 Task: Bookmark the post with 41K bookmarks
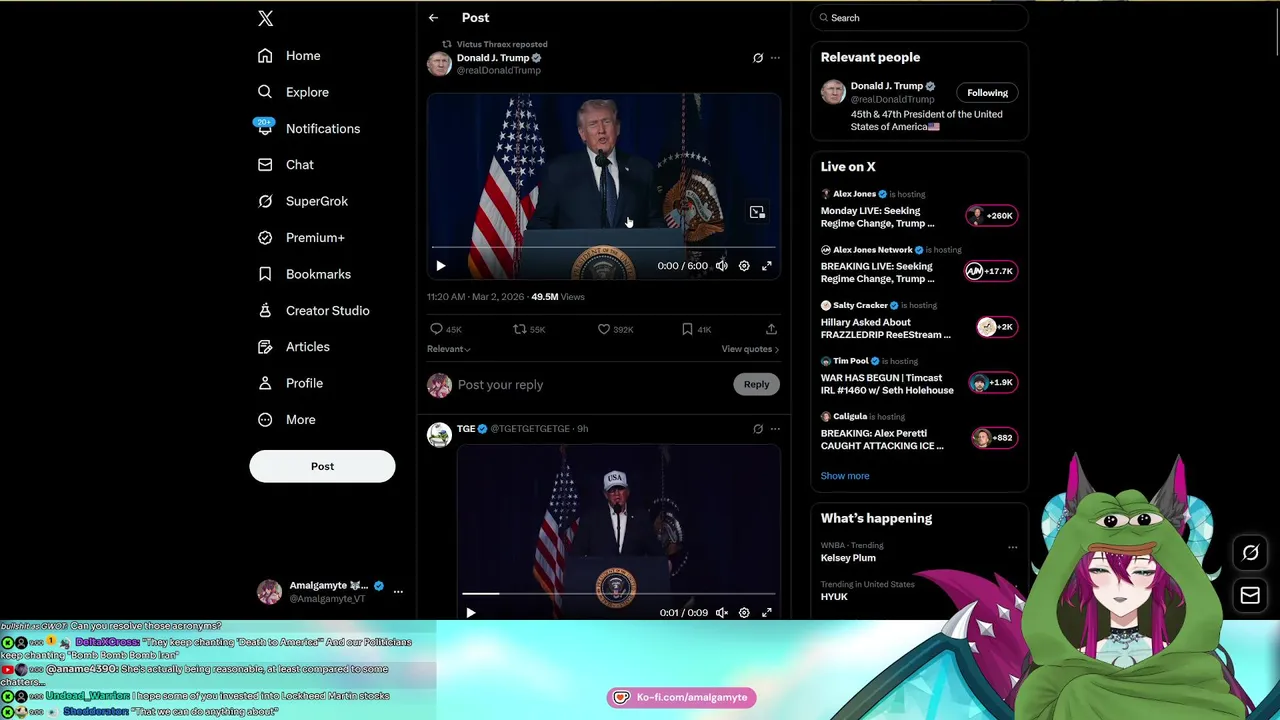pyautogui.click(x=696, y=329)
